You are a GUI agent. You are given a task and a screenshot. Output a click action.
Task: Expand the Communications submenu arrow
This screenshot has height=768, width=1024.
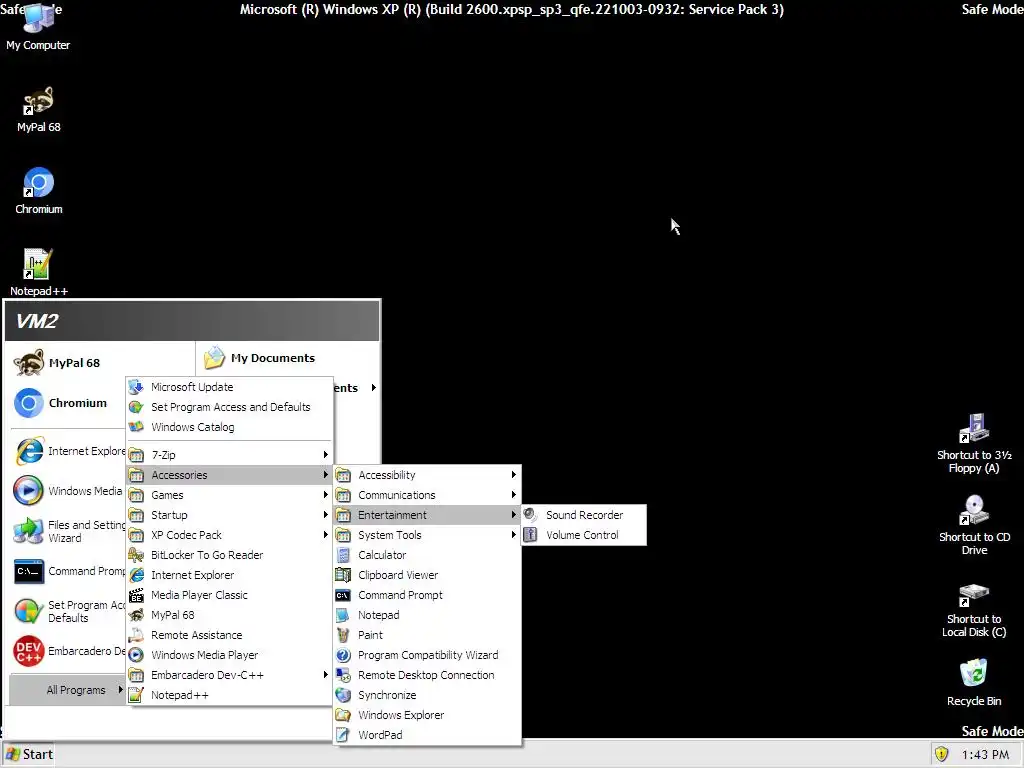(x=513, y=495)
